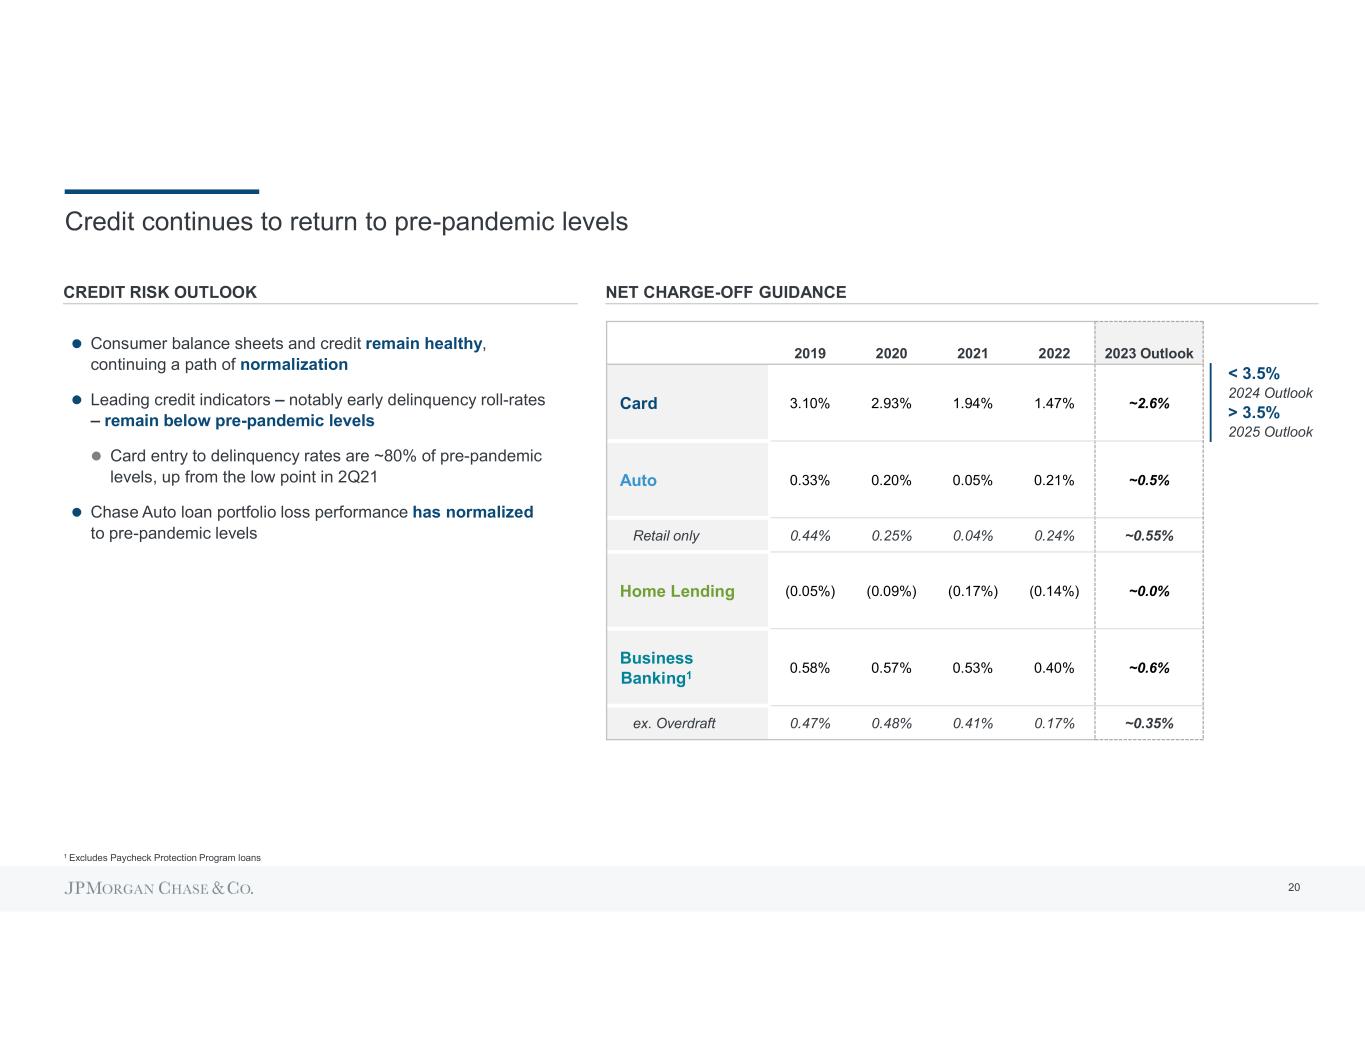The image size is (1365, 1055).
Task: Click the Auto row label
Action: (x=638, y=480)
